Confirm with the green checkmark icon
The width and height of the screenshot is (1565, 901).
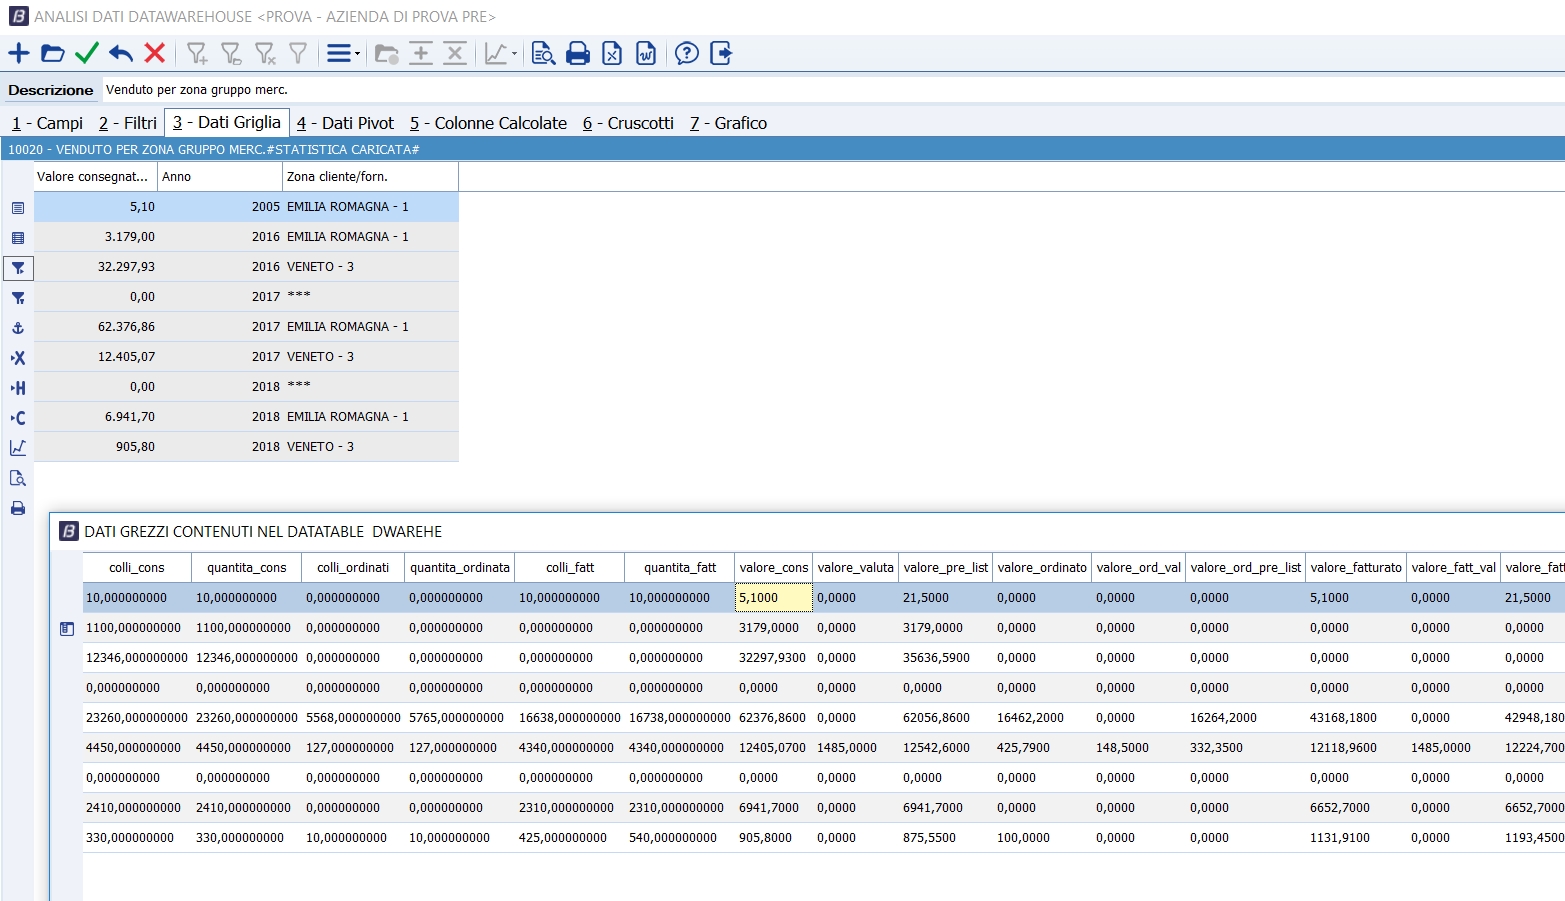[87, 54]
